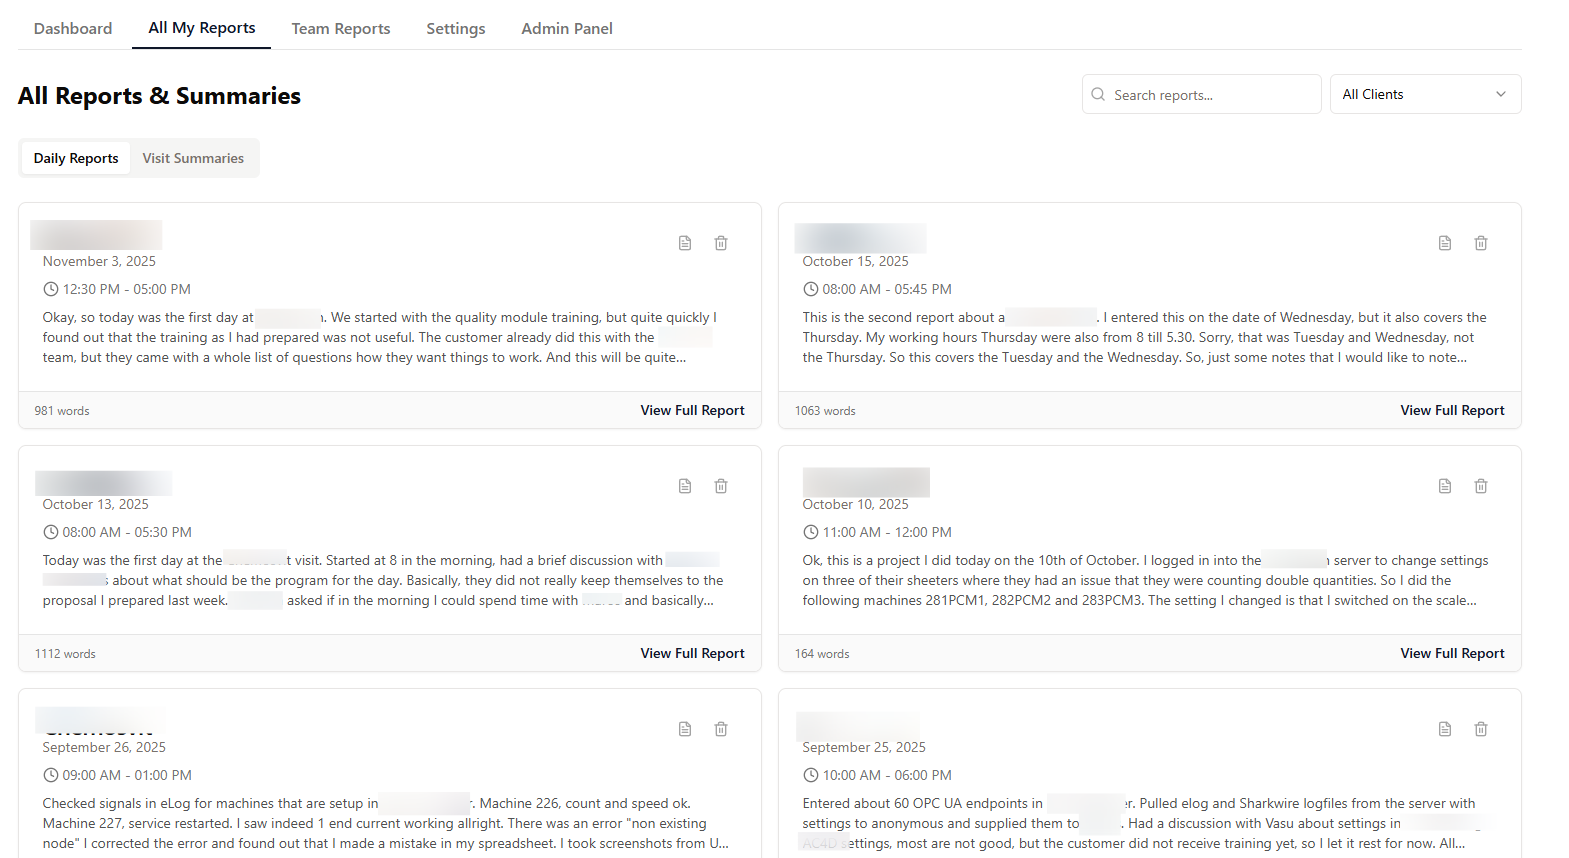Screen dimensions: 1569x858
Task: Click the October 10, 2025 date text
Action: pos(855,504)
